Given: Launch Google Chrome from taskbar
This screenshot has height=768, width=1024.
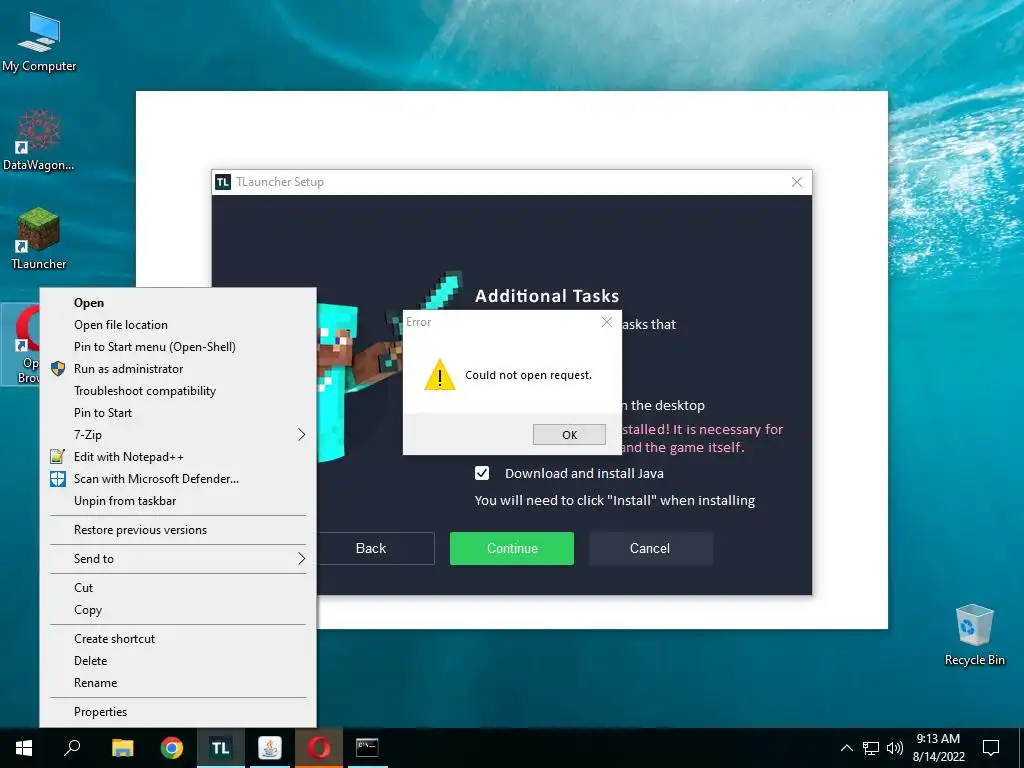Looking at the screenshot, I should click(172, 748).
